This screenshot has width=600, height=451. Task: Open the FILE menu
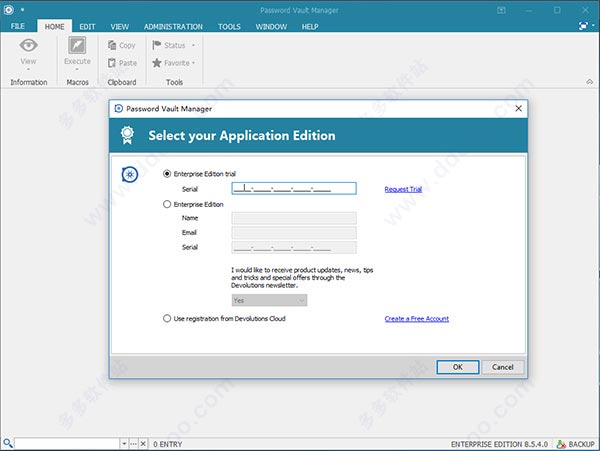18,26
